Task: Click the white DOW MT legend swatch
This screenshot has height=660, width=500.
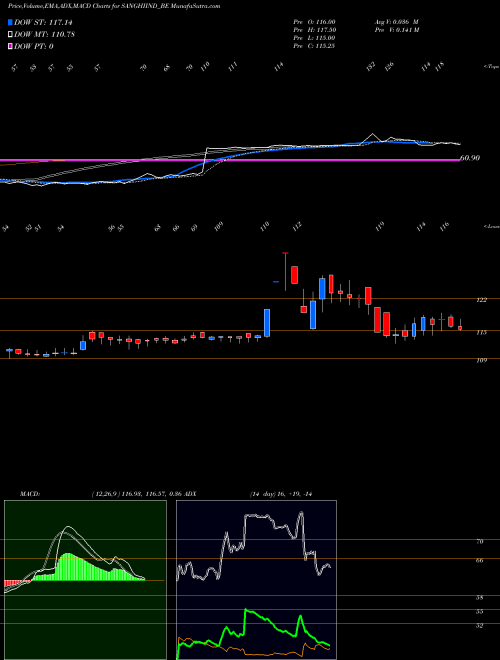Action: [11, 34]
